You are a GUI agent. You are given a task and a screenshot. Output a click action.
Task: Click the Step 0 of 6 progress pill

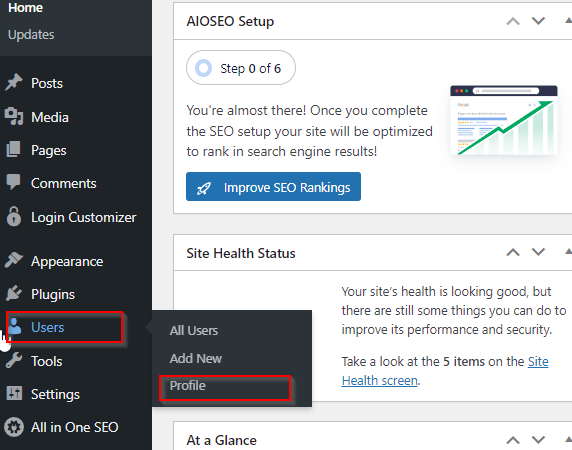241,68
